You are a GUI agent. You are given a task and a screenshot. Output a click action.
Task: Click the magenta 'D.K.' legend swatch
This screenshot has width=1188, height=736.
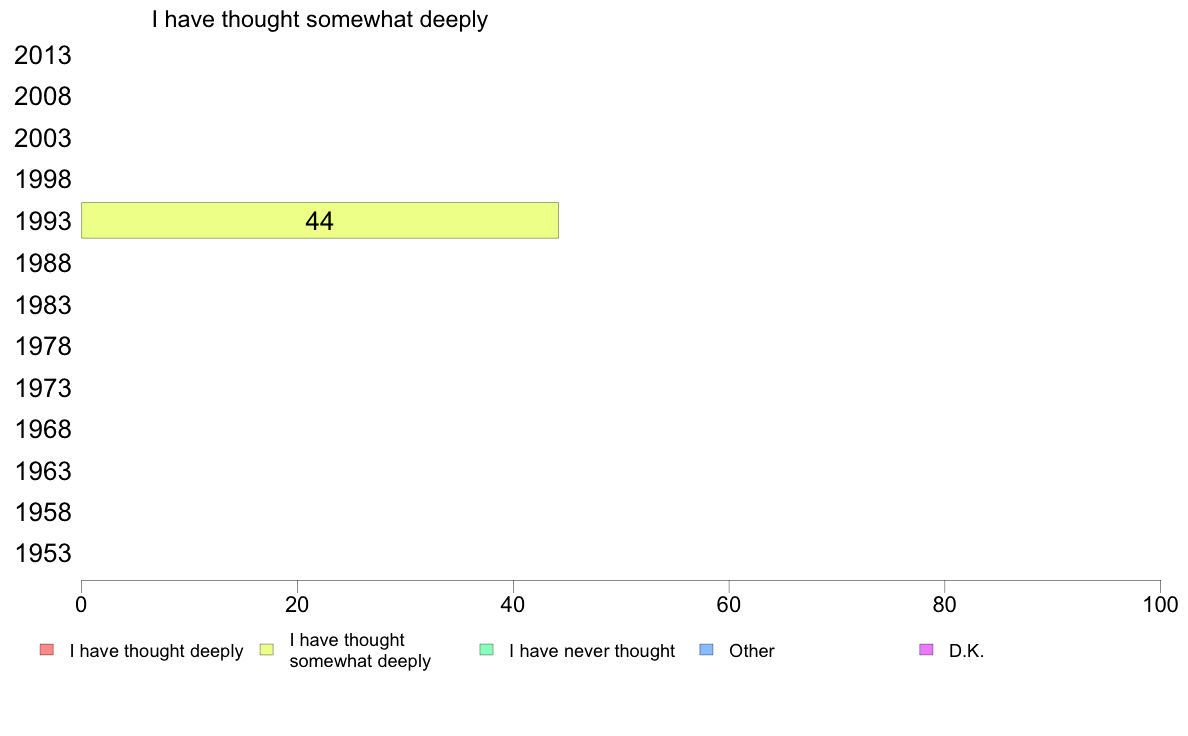click(x=926, y=650)
